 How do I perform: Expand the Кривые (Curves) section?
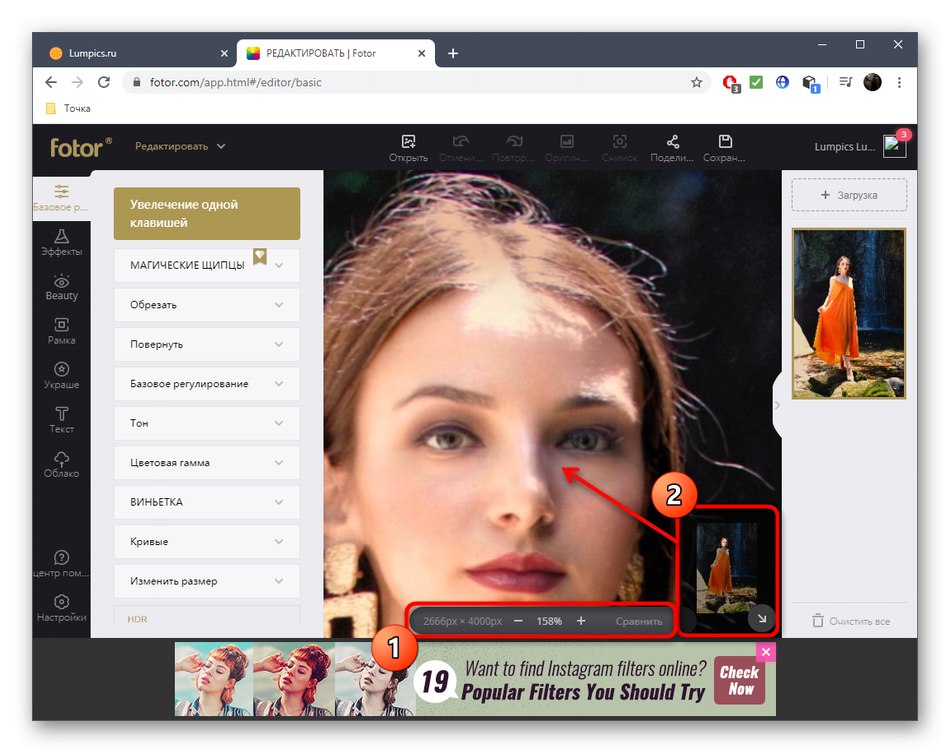(207, 542)
